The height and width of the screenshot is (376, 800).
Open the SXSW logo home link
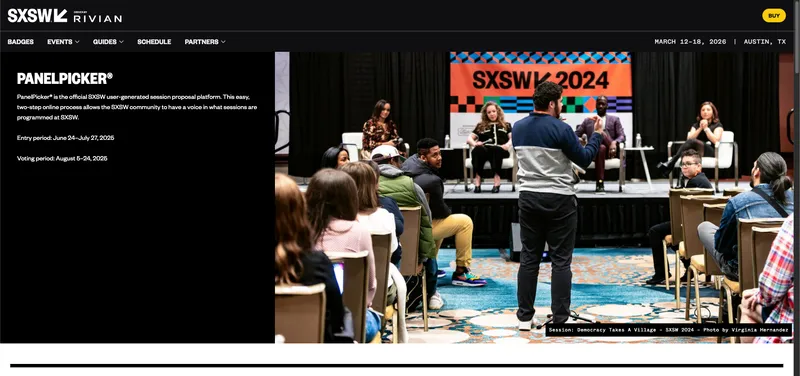[37, 16]
